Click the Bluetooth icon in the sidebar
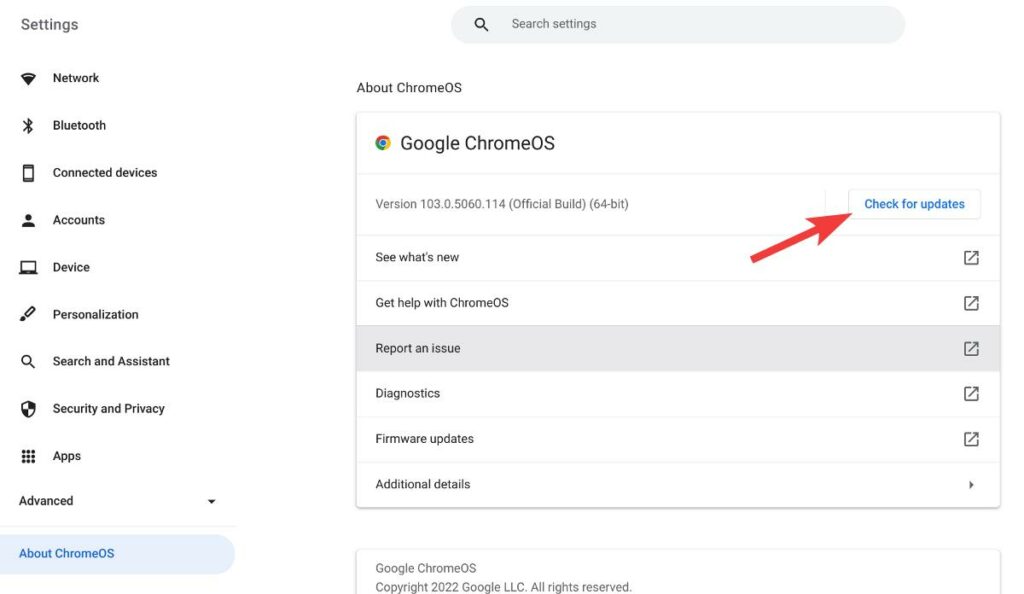 (x=29, y=125)
